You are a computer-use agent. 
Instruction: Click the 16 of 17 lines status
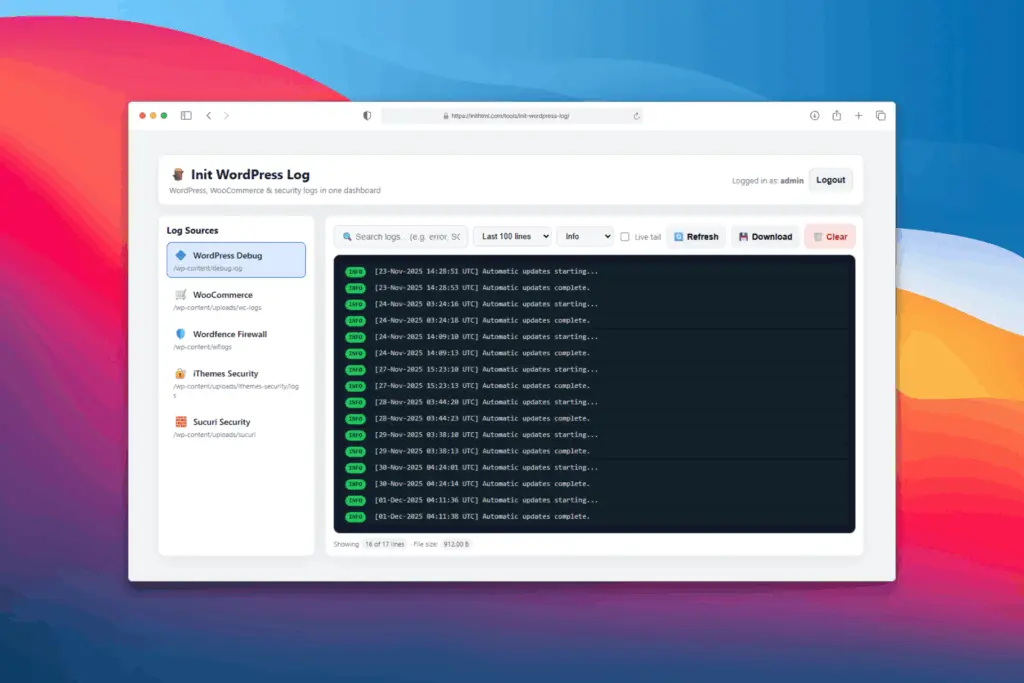385,544
